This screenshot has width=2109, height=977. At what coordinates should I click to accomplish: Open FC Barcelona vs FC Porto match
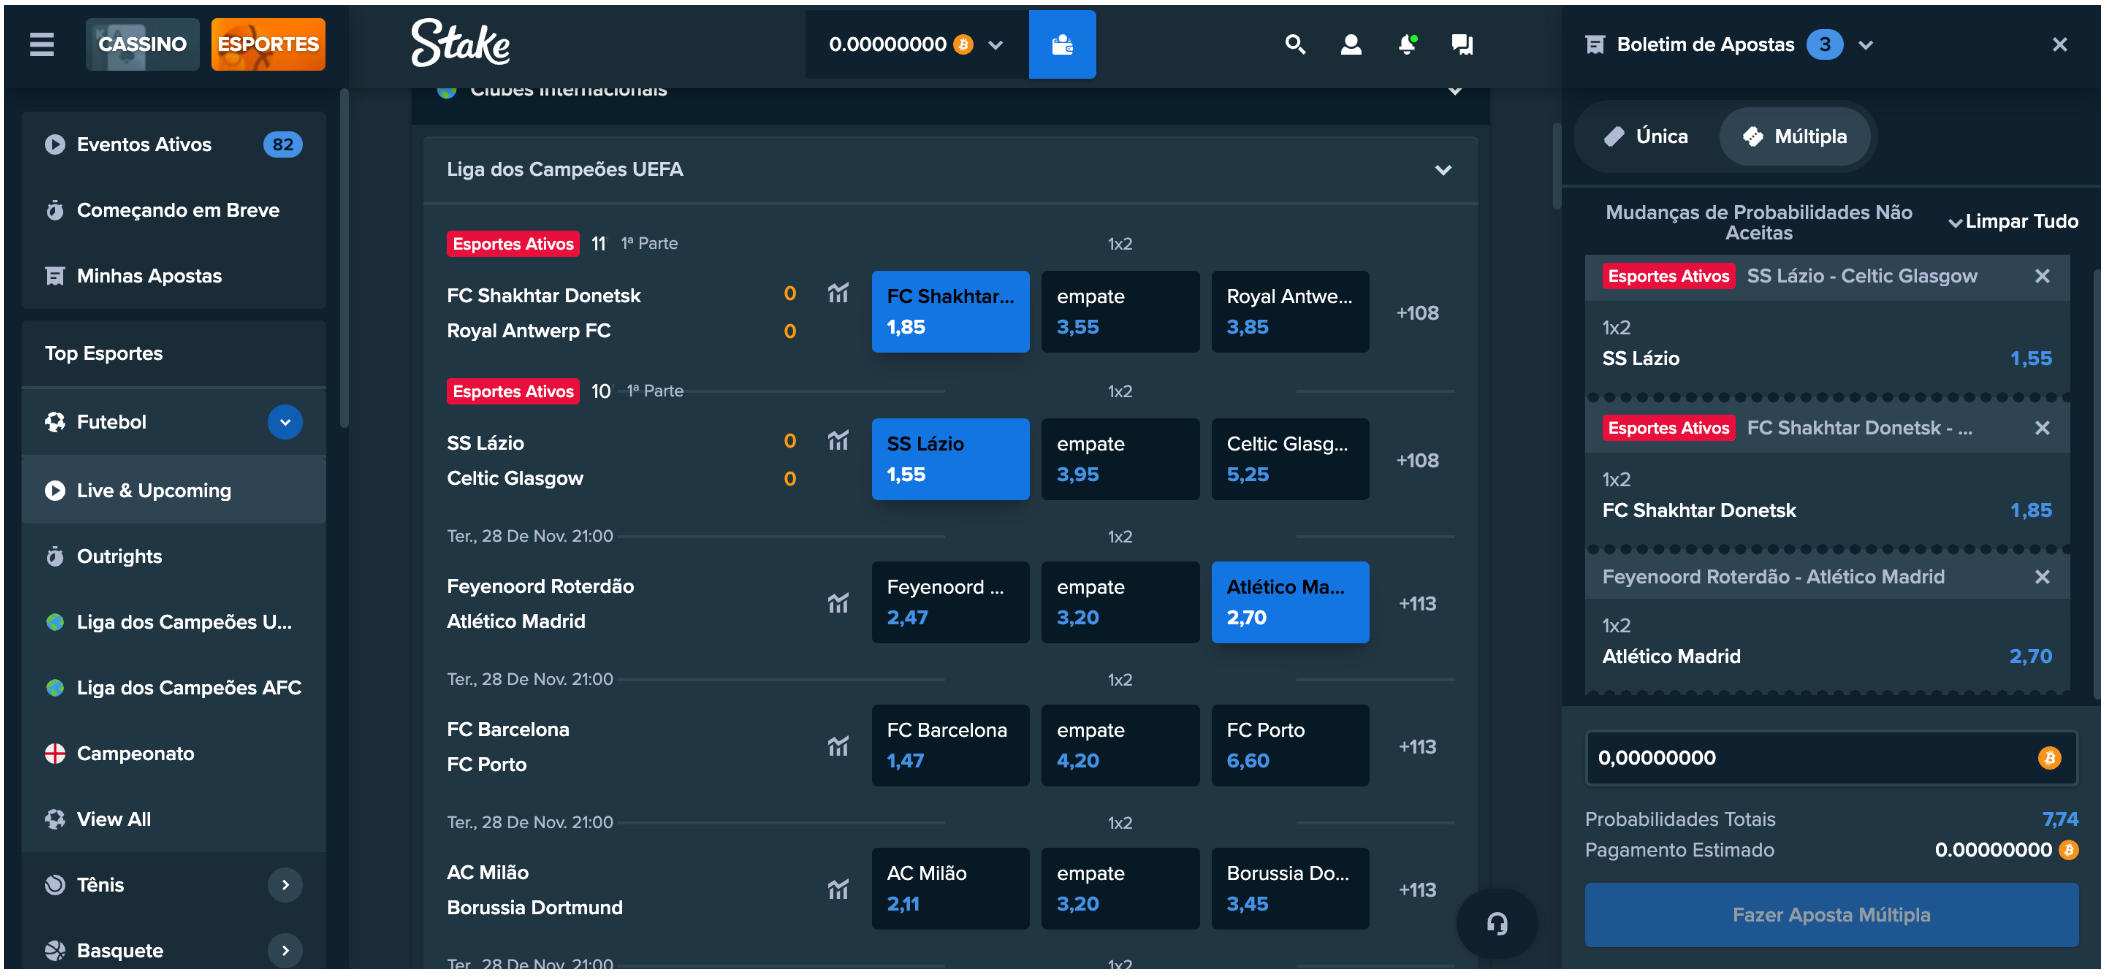[508, 747]
